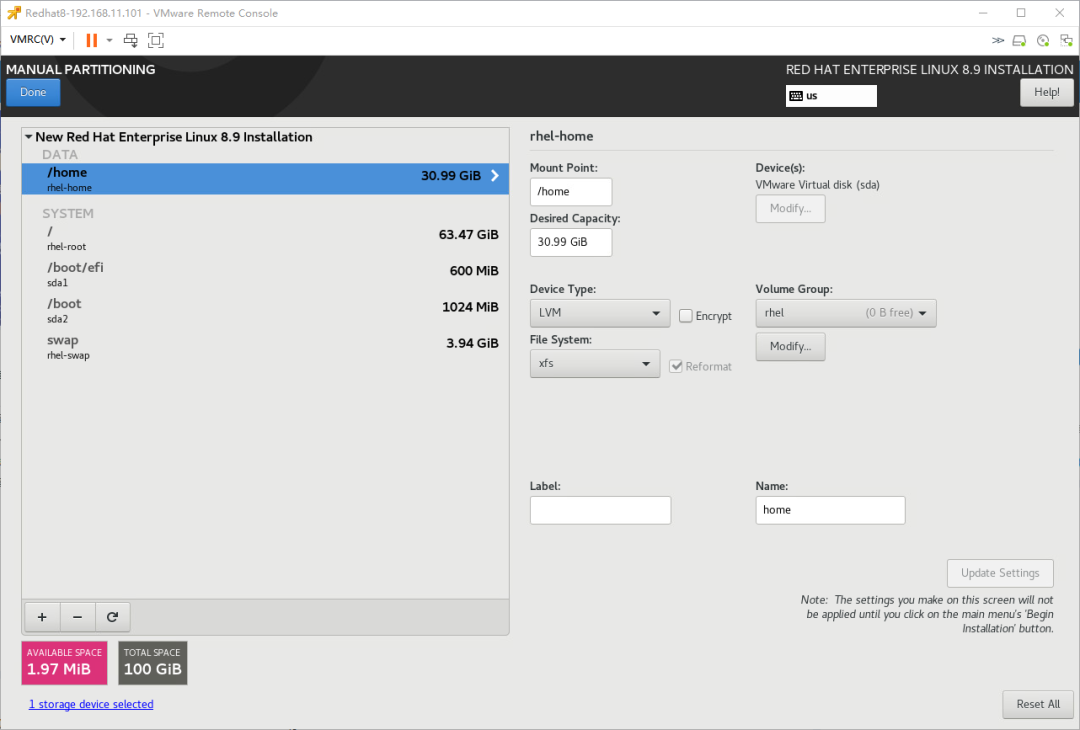This screenshot has height=730, width=1080.
Task: Minimize the VMware Remote Console window
Action: 983,13
